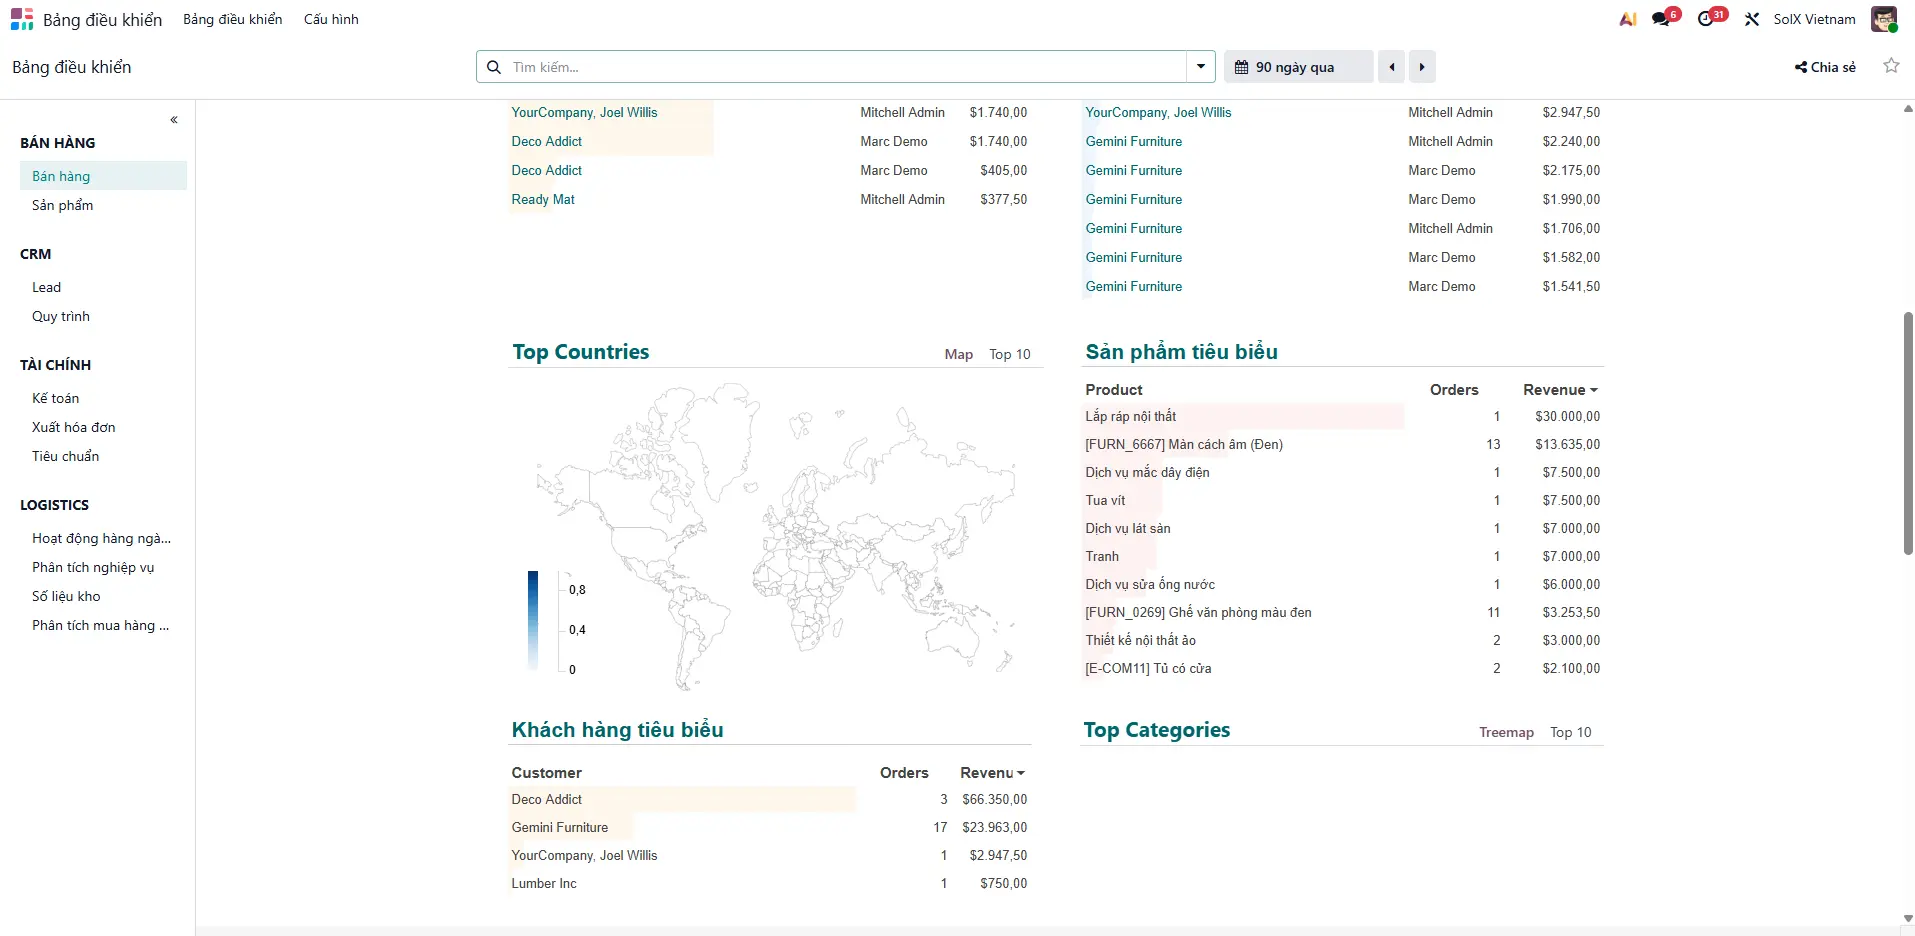Click the 'Chia sẻ' share button
Viewport: 1915px width, 936px height.
pyautogui.click(x=1825, y=67)
